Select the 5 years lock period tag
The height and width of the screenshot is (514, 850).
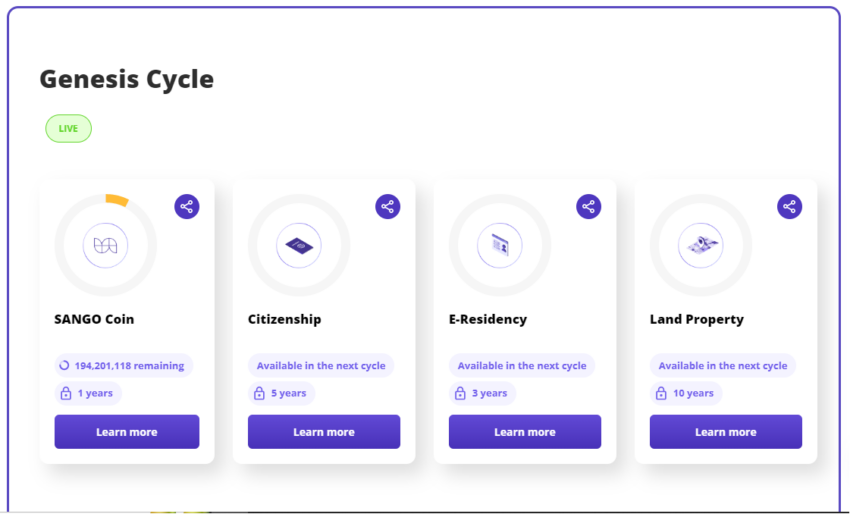(x=281, y=393)
